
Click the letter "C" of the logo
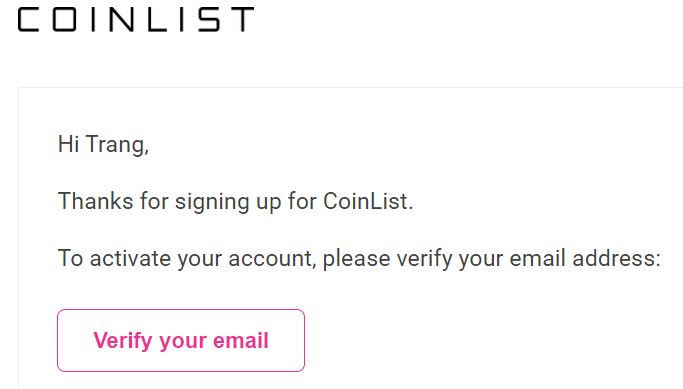click(x=29, y=20)
